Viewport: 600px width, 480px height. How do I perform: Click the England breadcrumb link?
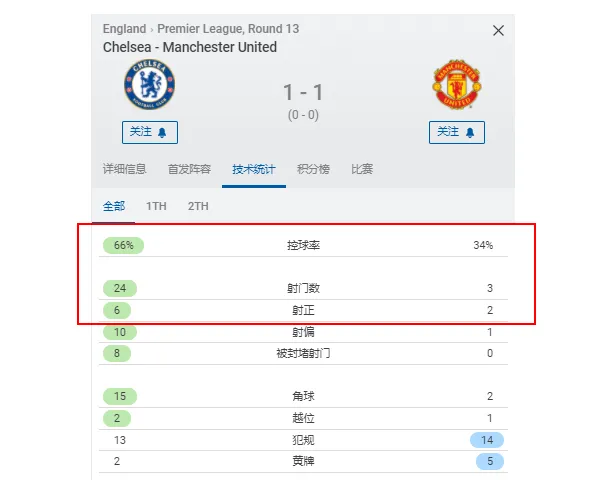pos(124,29)
